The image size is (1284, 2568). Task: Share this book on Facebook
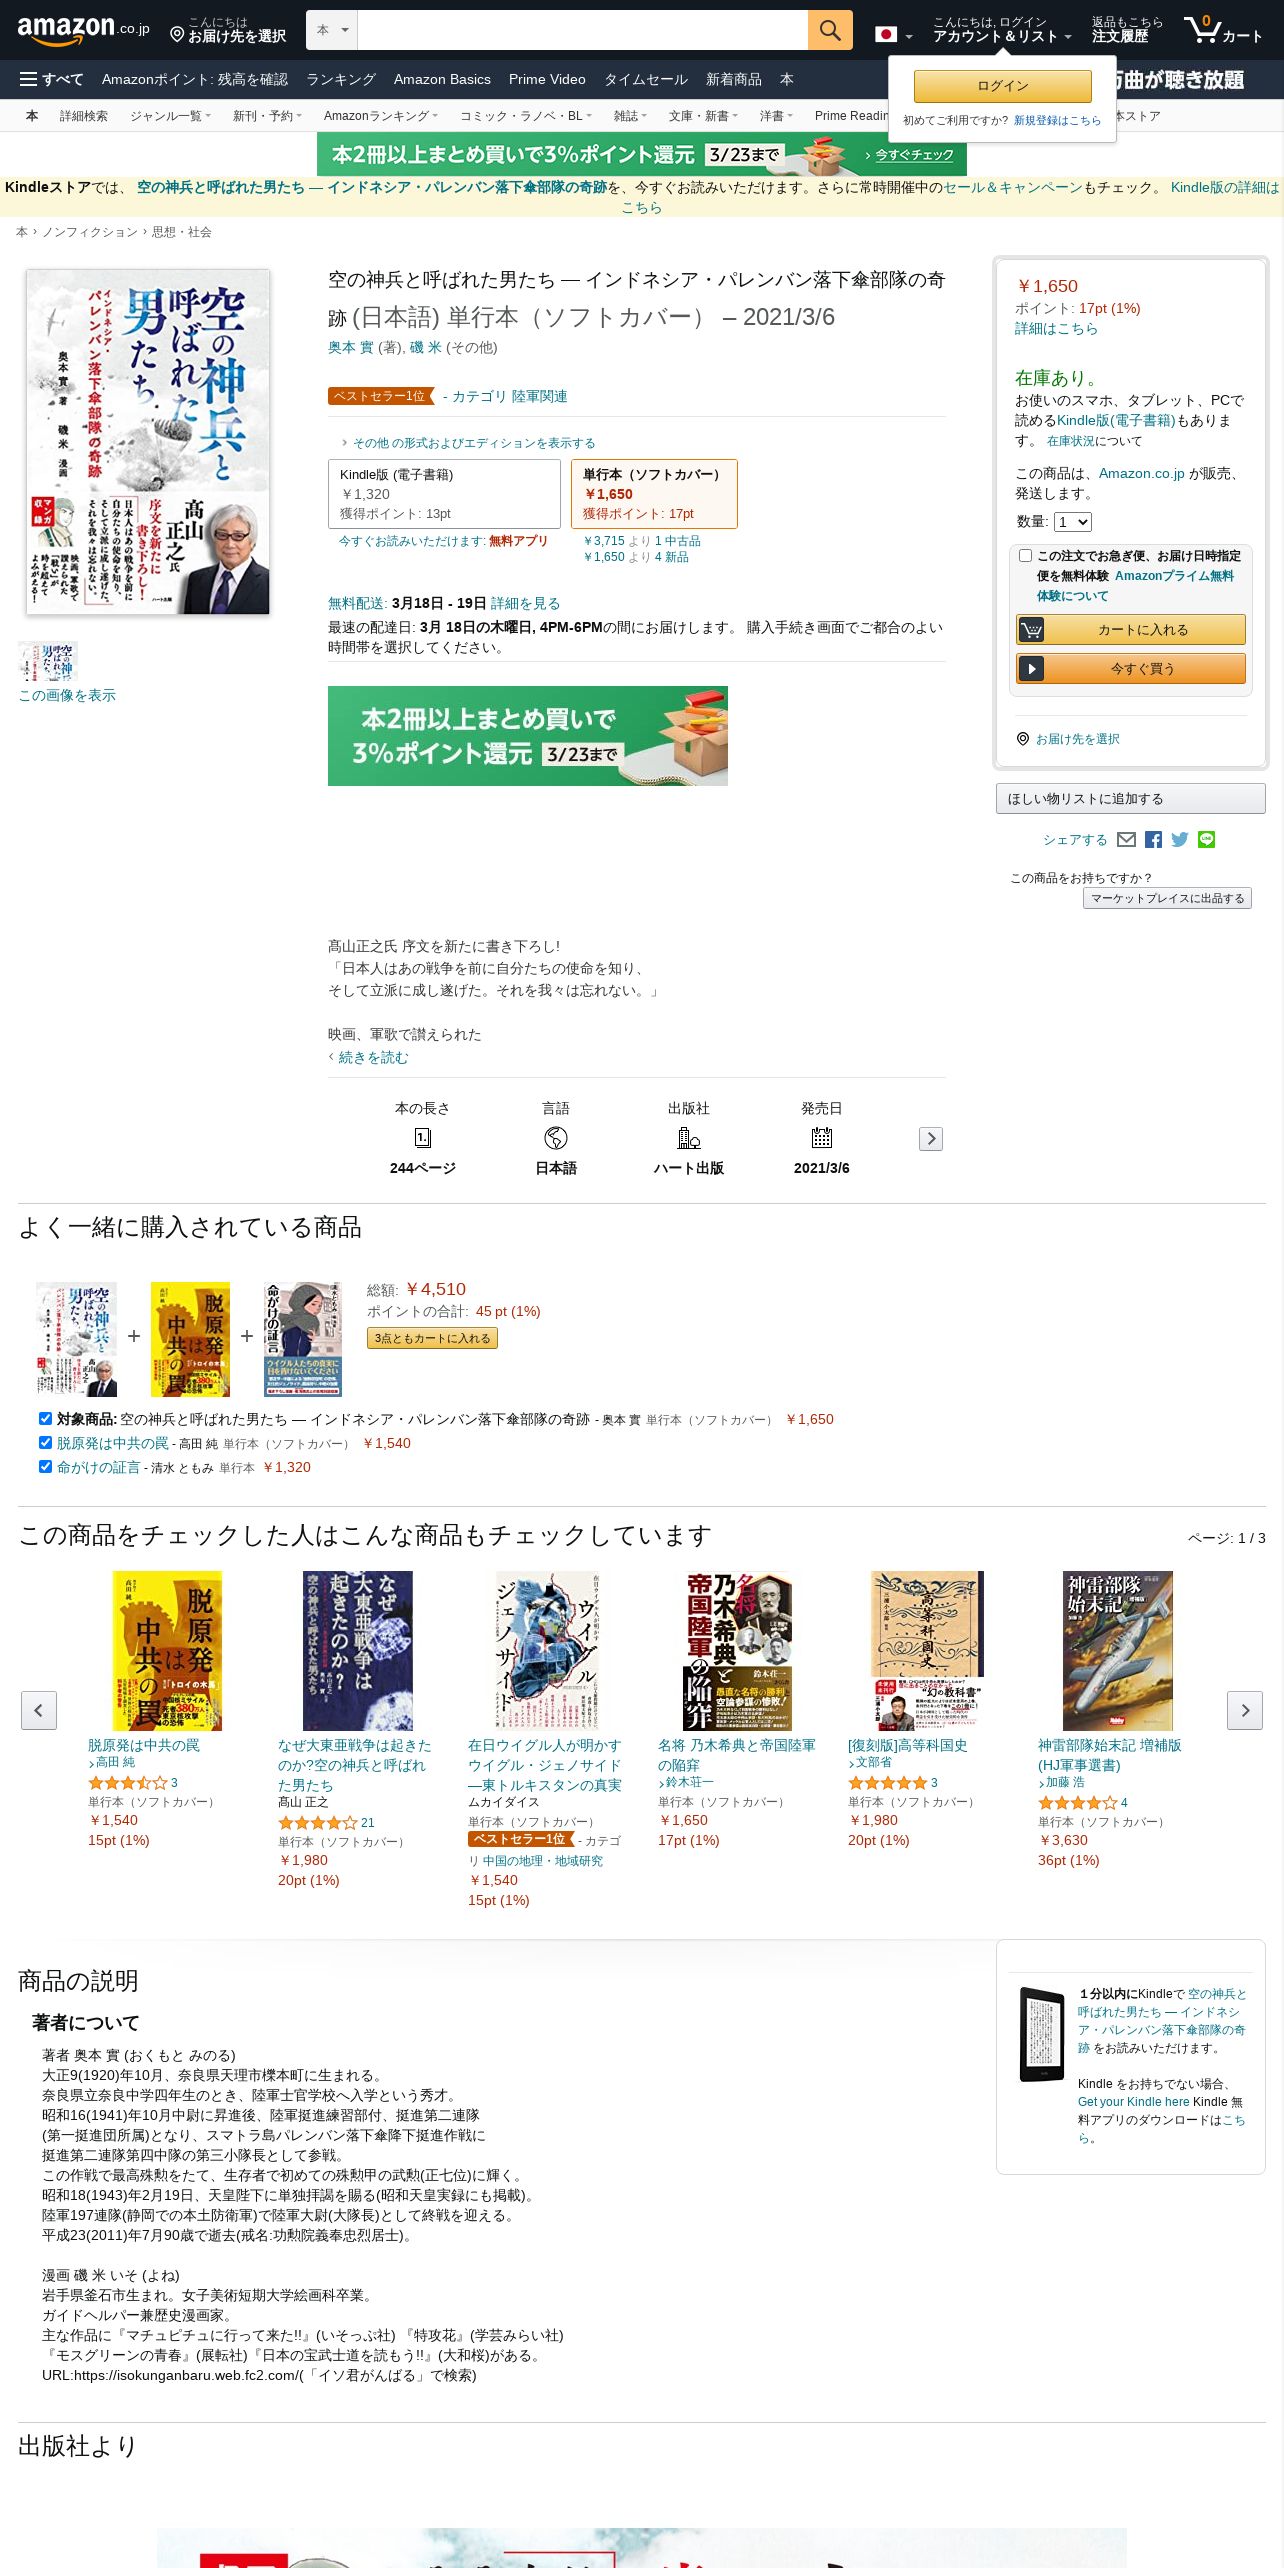[1153, 840]
